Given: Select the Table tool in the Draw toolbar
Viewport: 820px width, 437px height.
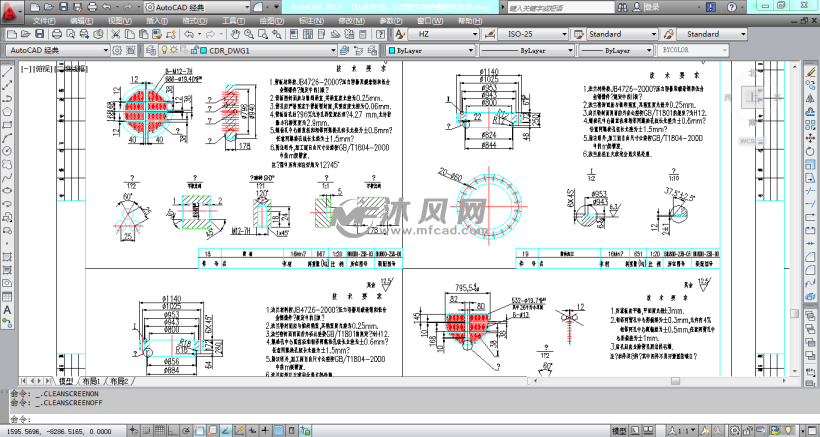Looking at the screenshot, I should click(7, 296).
